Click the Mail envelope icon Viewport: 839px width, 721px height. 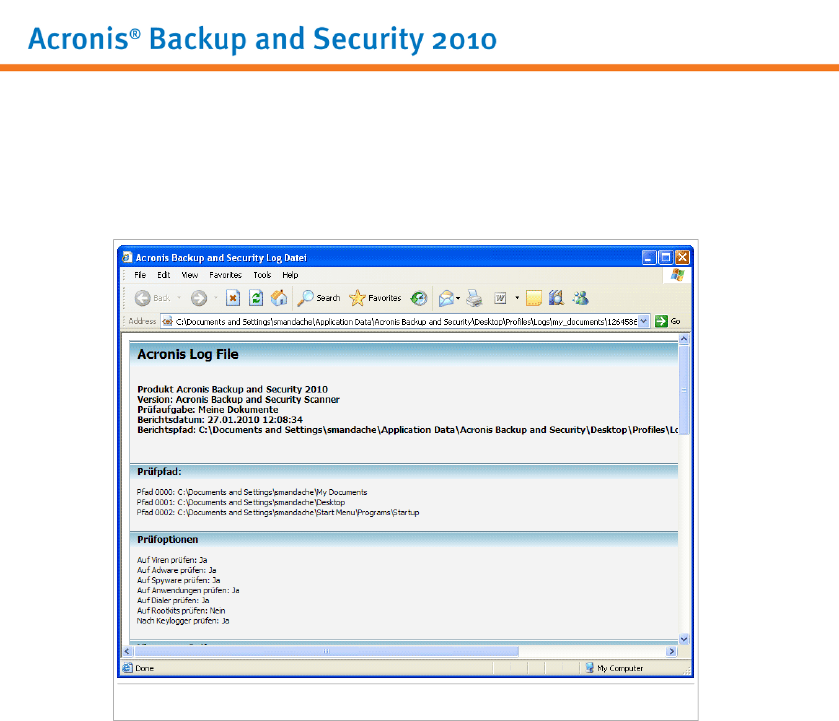(x=446, y=298)
